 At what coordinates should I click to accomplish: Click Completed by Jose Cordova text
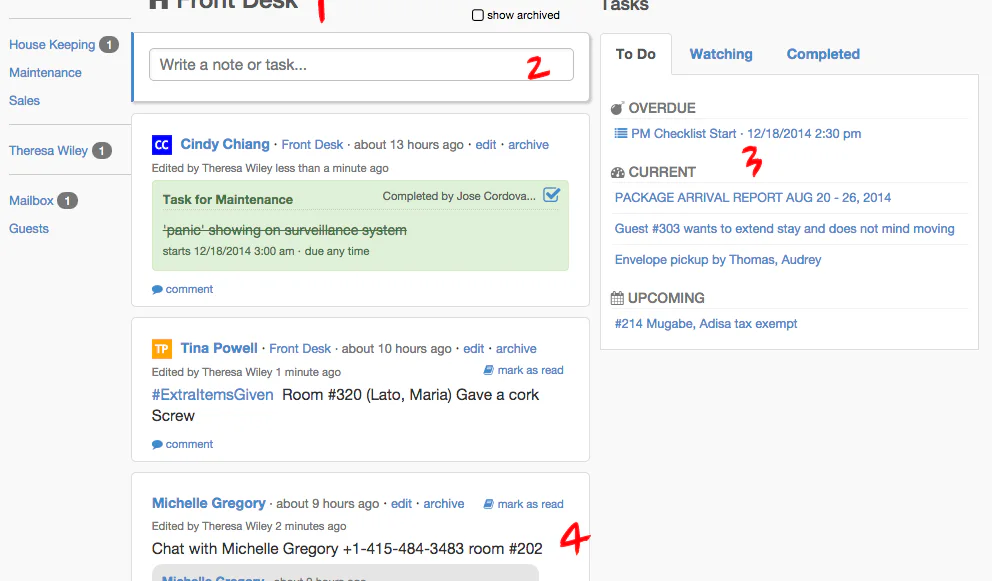[459, 196]
